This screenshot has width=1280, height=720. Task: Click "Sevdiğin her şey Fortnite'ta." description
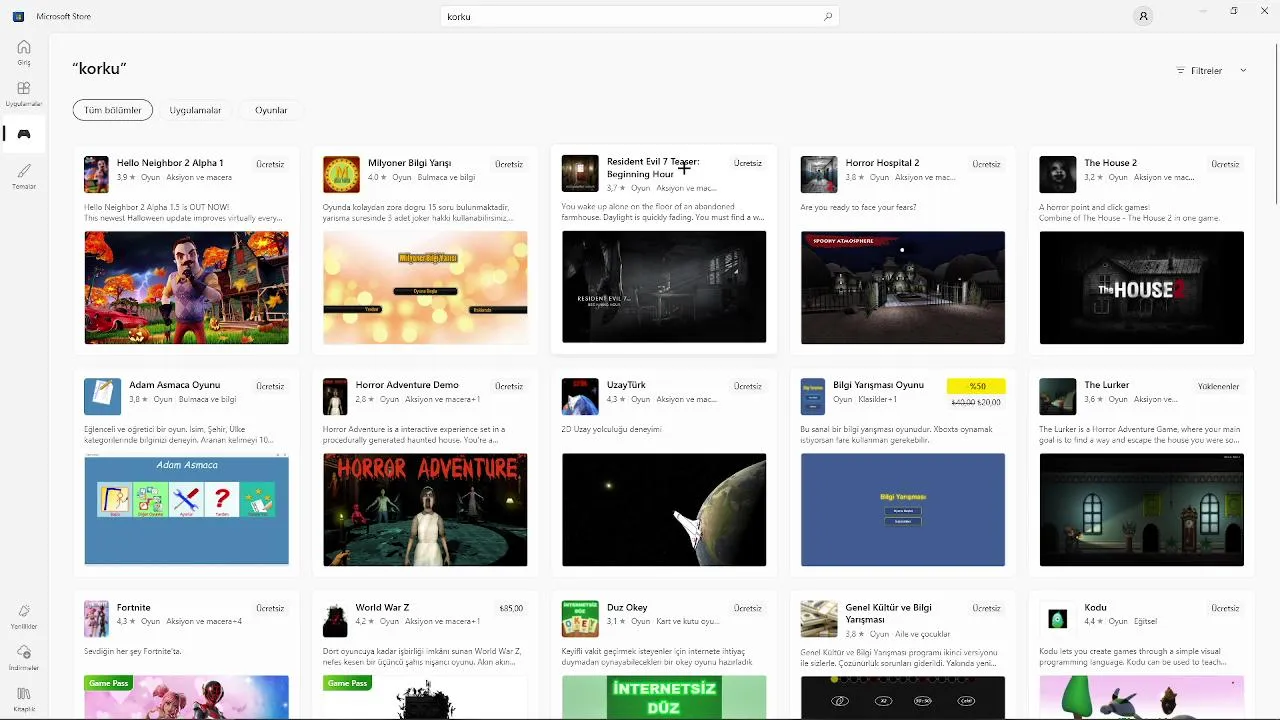point(133,652)
